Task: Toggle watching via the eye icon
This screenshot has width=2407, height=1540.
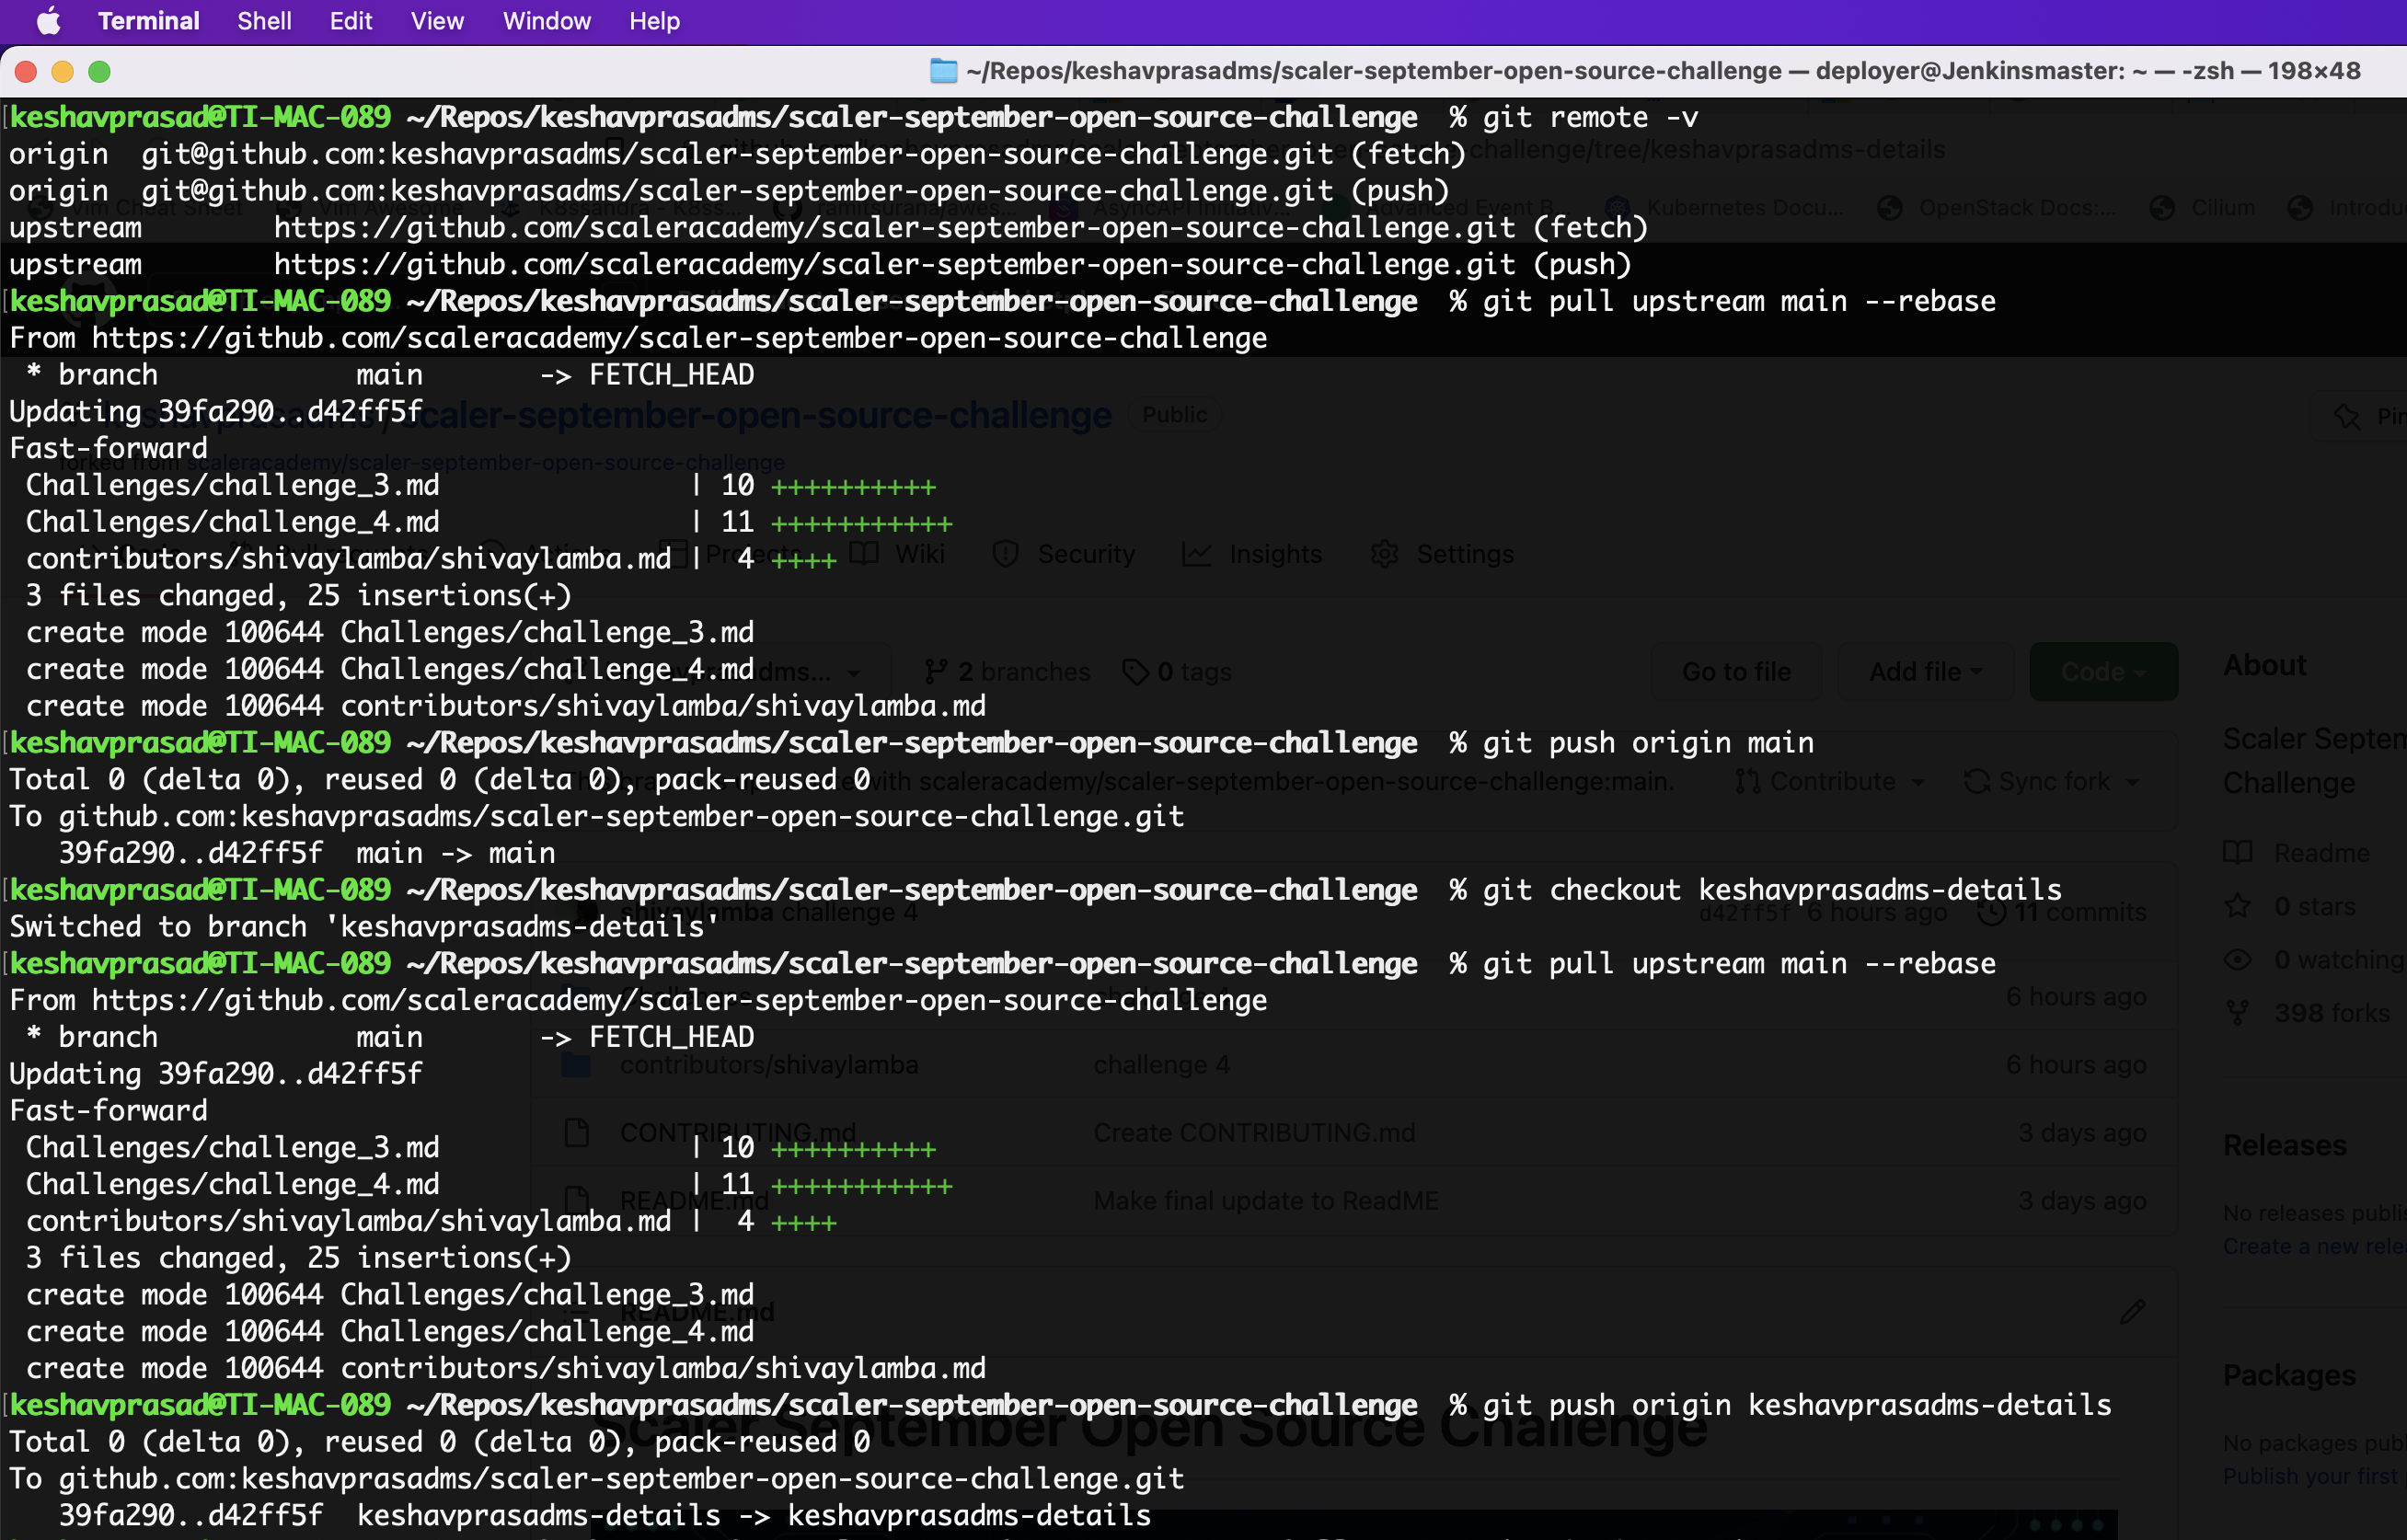Action: tap(2238, 958)
